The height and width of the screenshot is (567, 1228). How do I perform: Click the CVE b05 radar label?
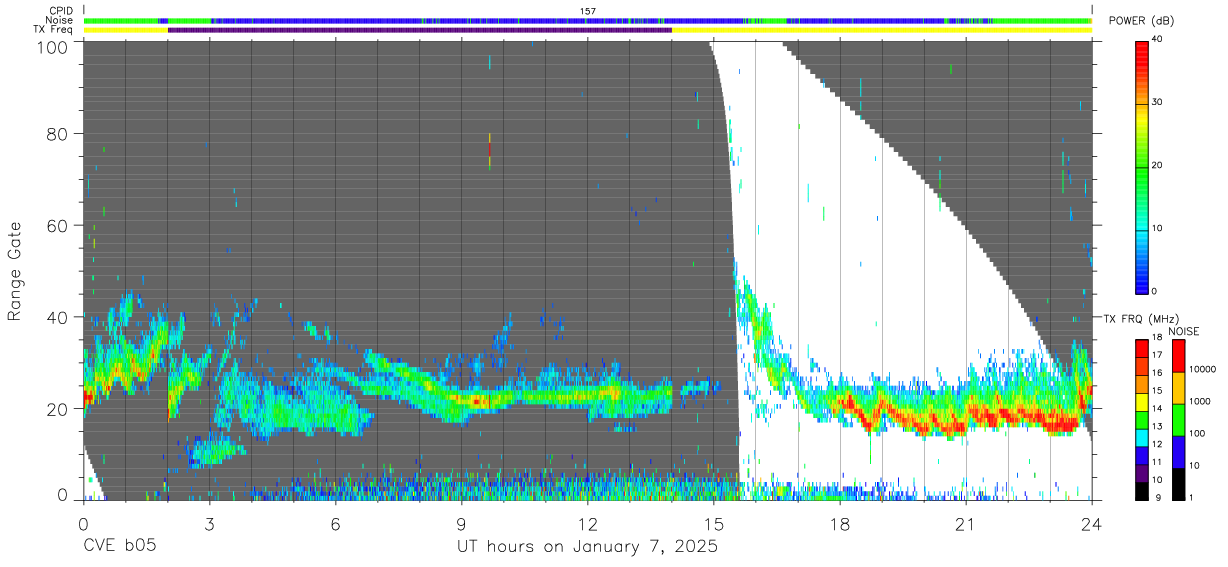119,547
